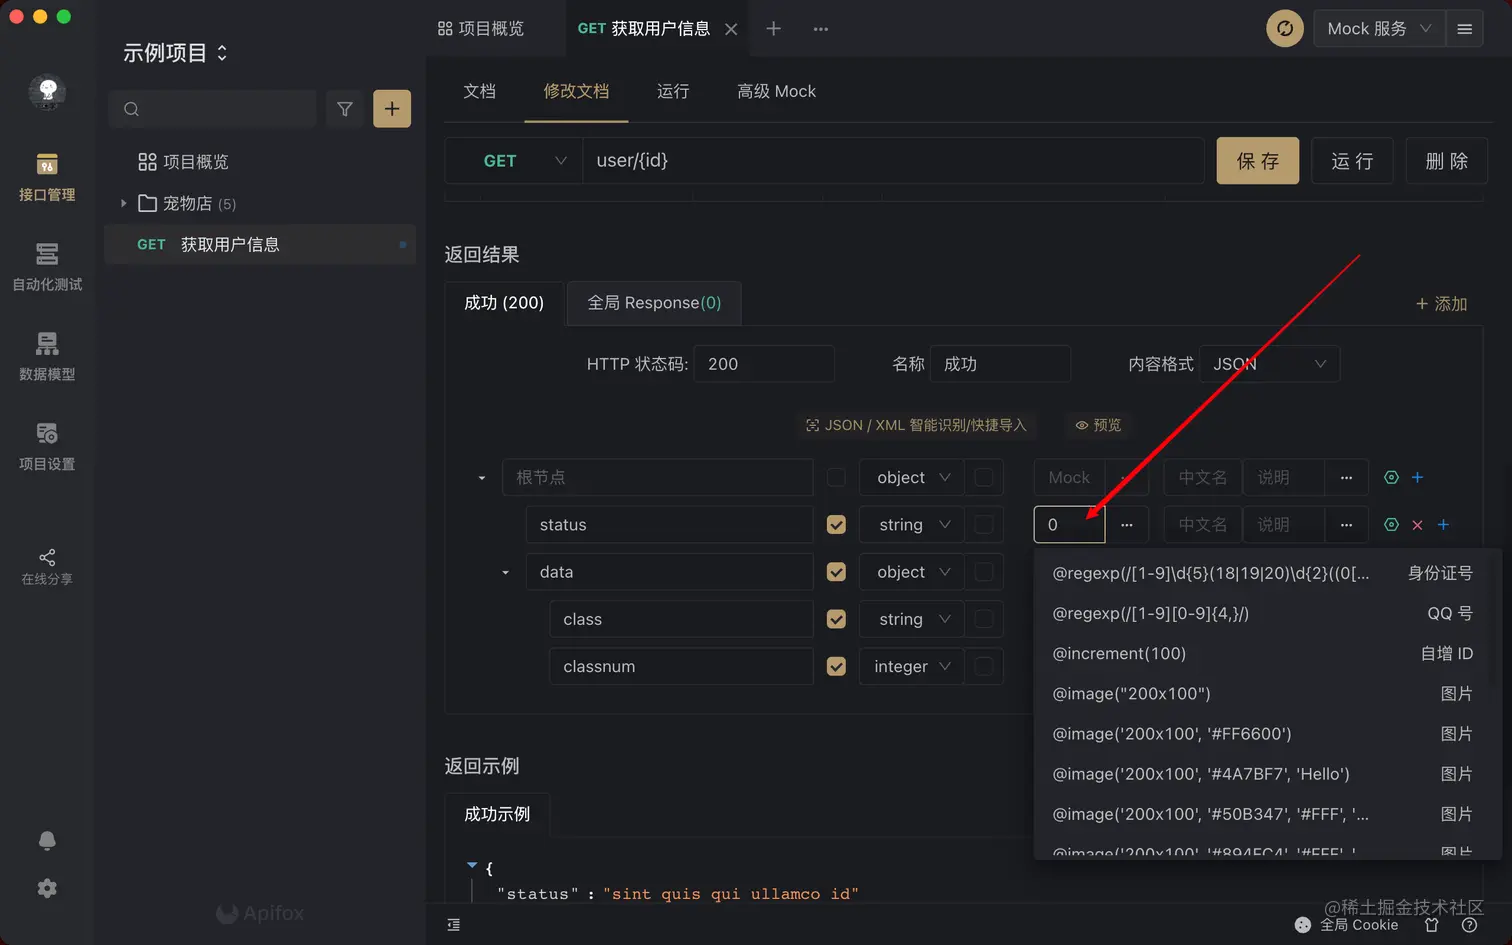This screenshot has width=1512, height=945.
Task: Click the yellow plus button to add an API
Action: tap(392, 109)
